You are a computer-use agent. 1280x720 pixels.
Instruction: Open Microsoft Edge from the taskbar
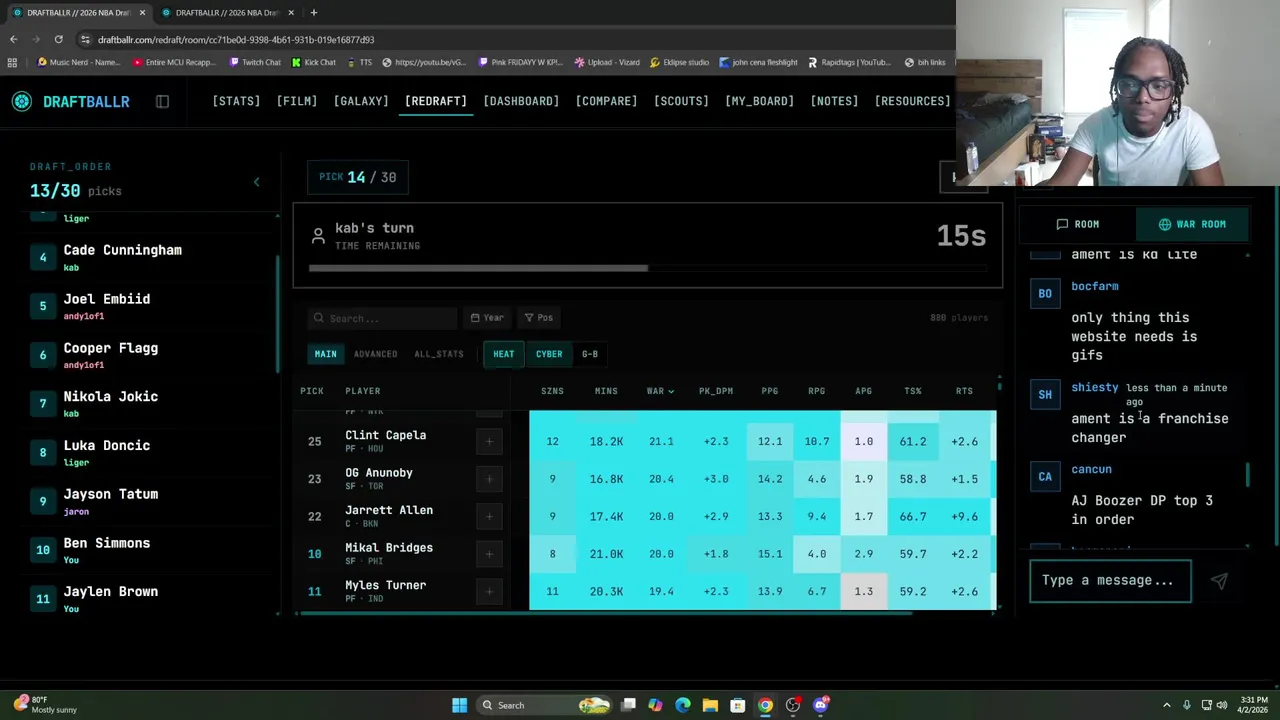[682, 705]
